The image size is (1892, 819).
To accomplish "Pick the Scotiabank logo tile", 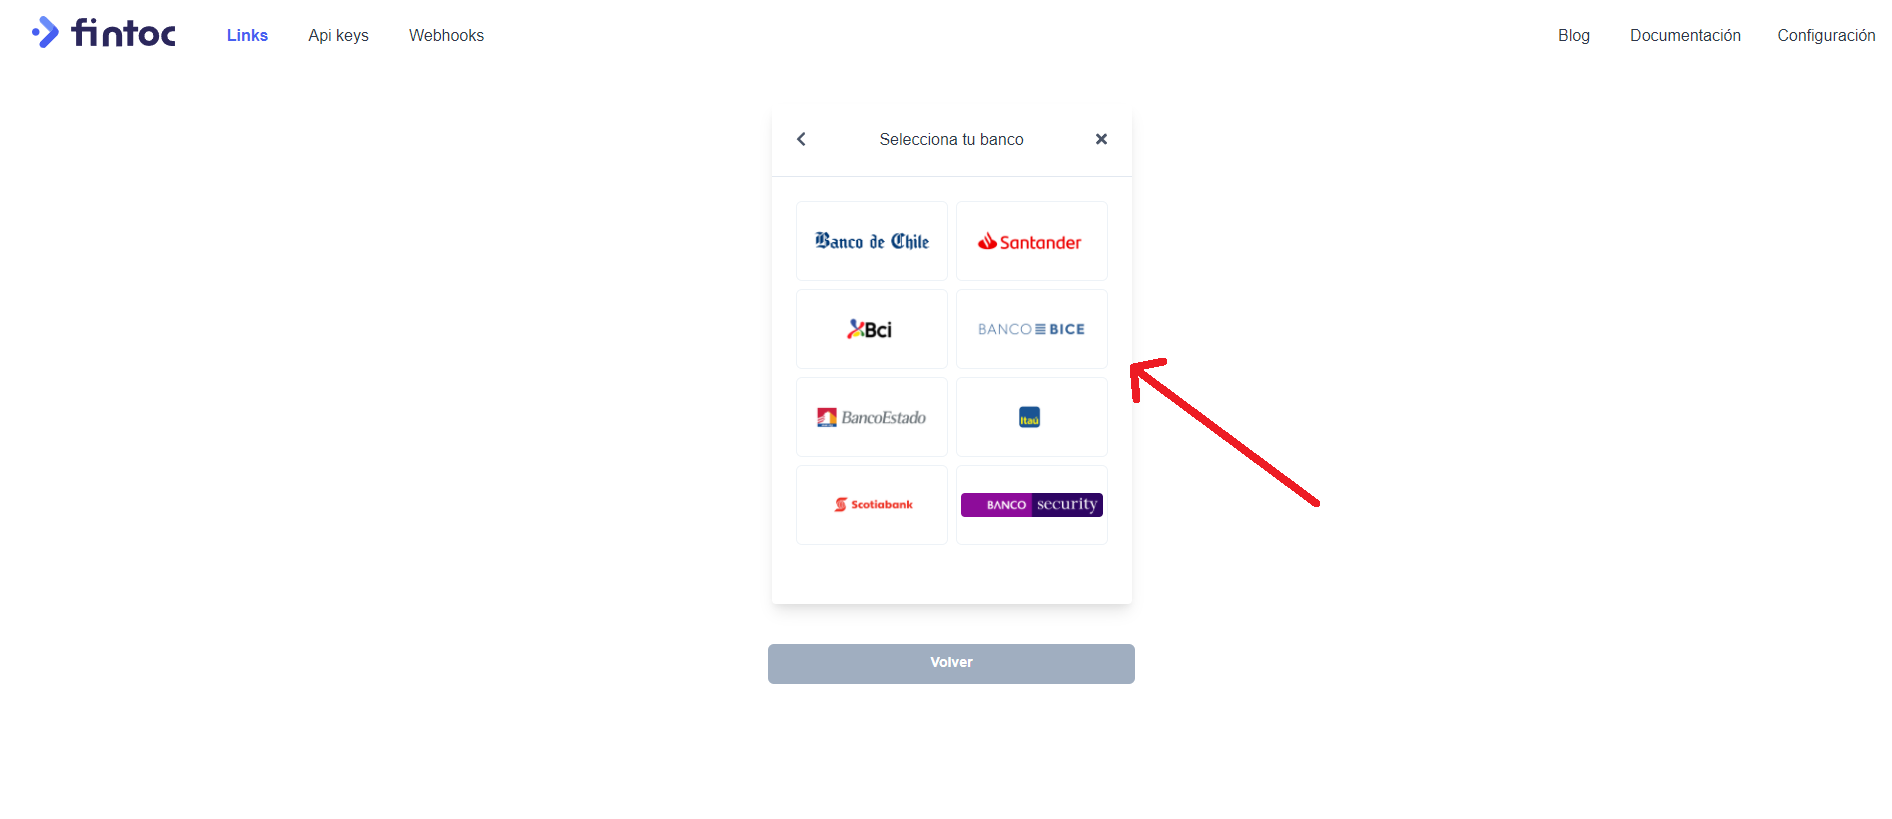I will click(x=871, y=505).
